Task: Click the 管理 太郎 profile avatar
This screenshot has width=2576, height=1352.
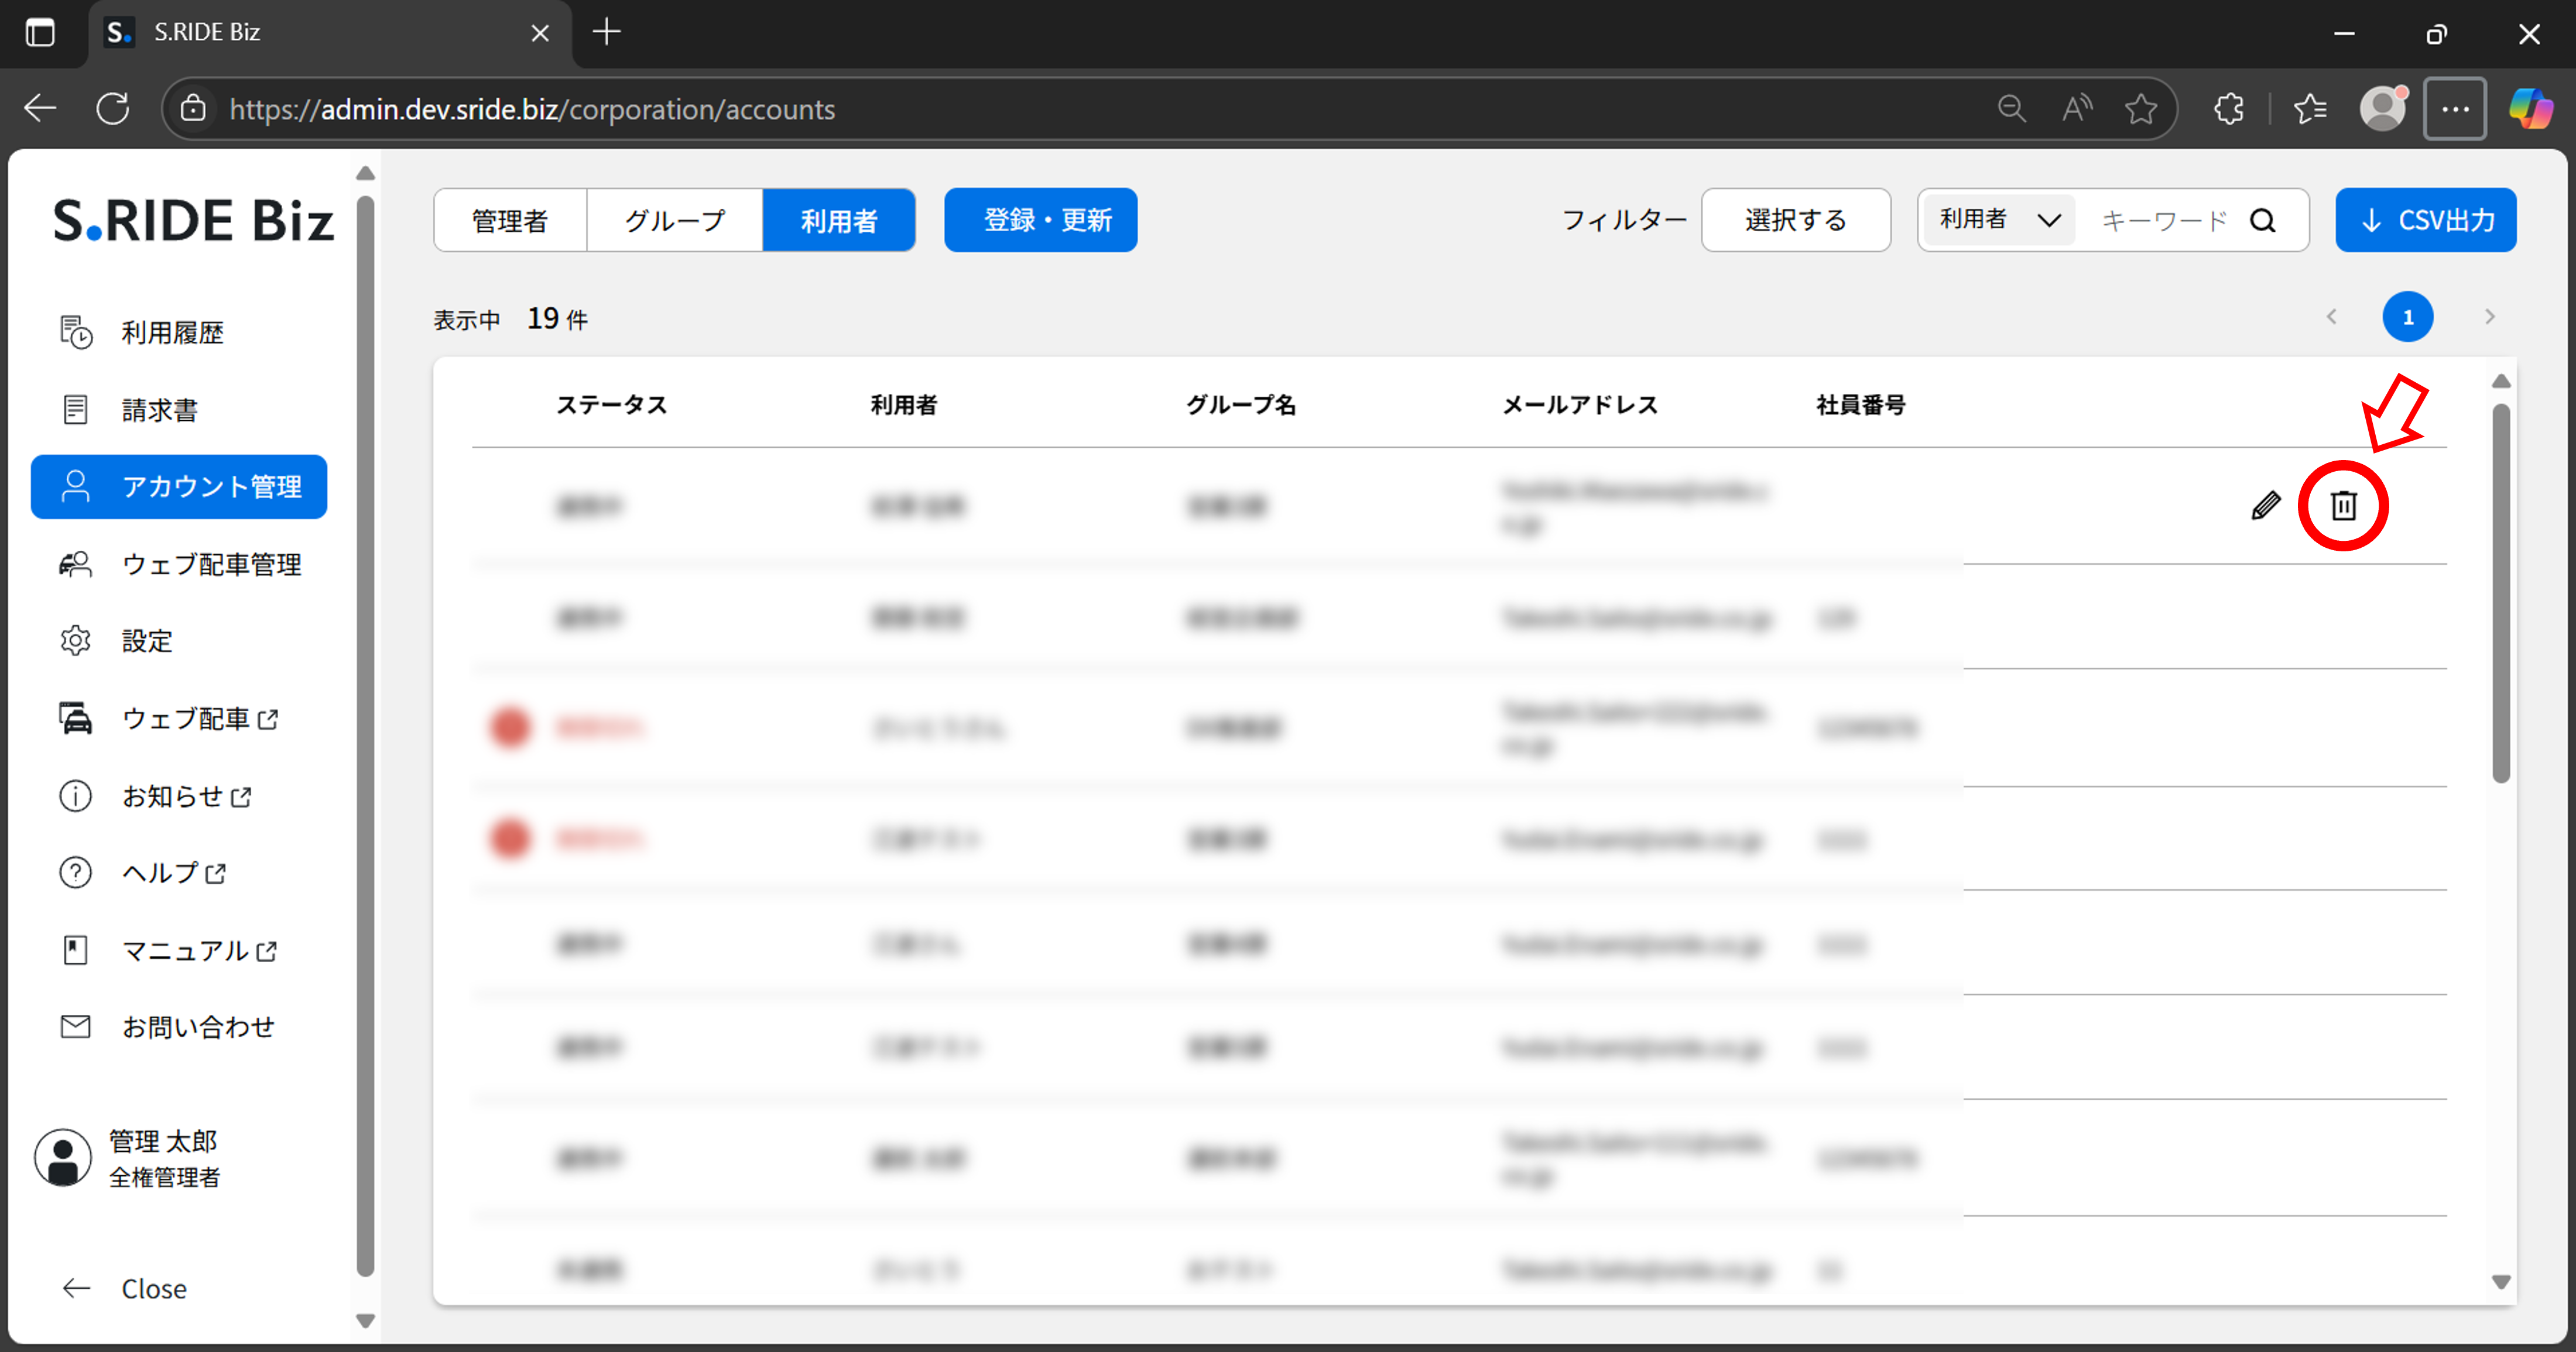Action: click(x=63, y=1158)
